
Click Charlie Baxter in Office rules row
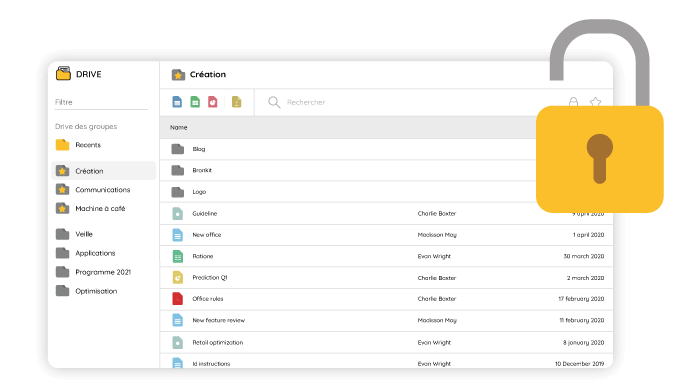(437, 299)
